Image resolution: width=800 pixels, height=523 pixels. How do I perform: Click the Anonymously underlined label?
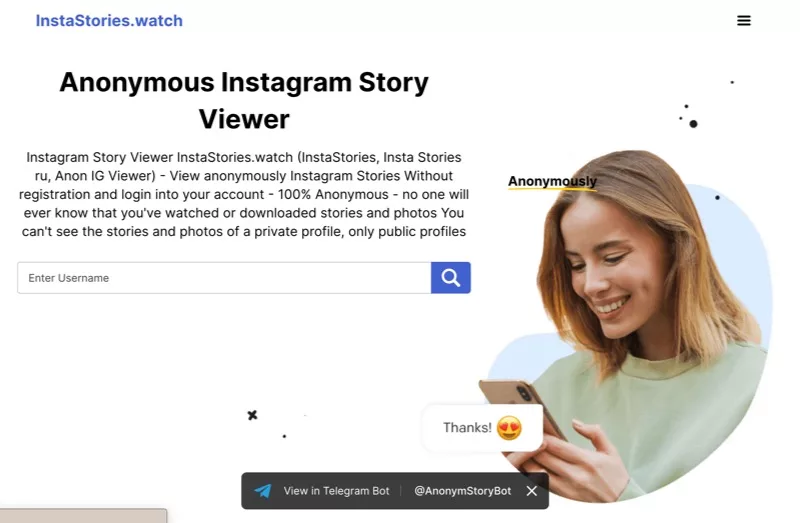(x=552, y=182)
